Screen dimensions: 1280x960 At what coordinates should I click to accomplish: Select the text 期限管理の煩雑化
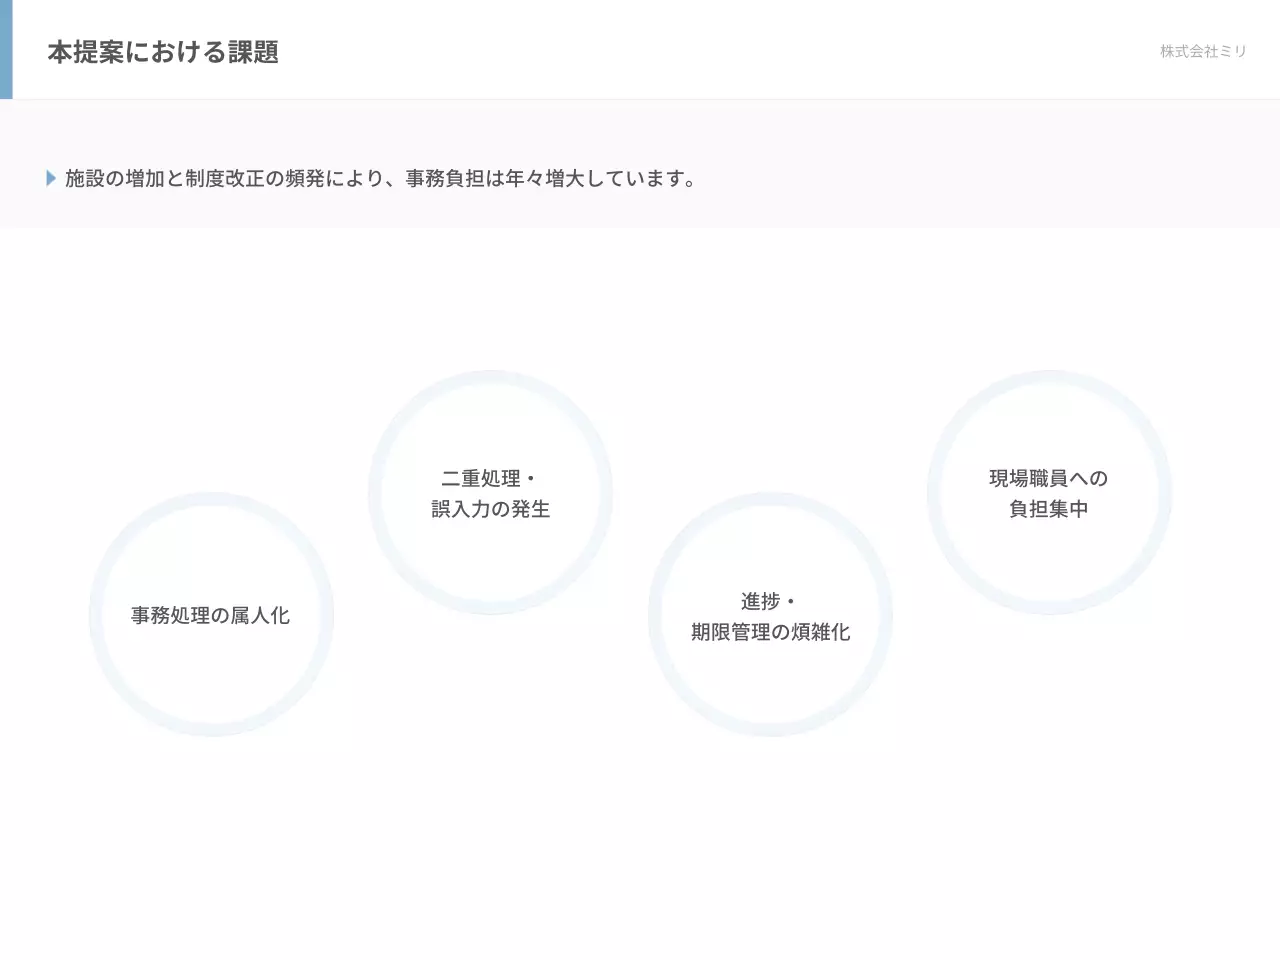click(x=770, y=631)
